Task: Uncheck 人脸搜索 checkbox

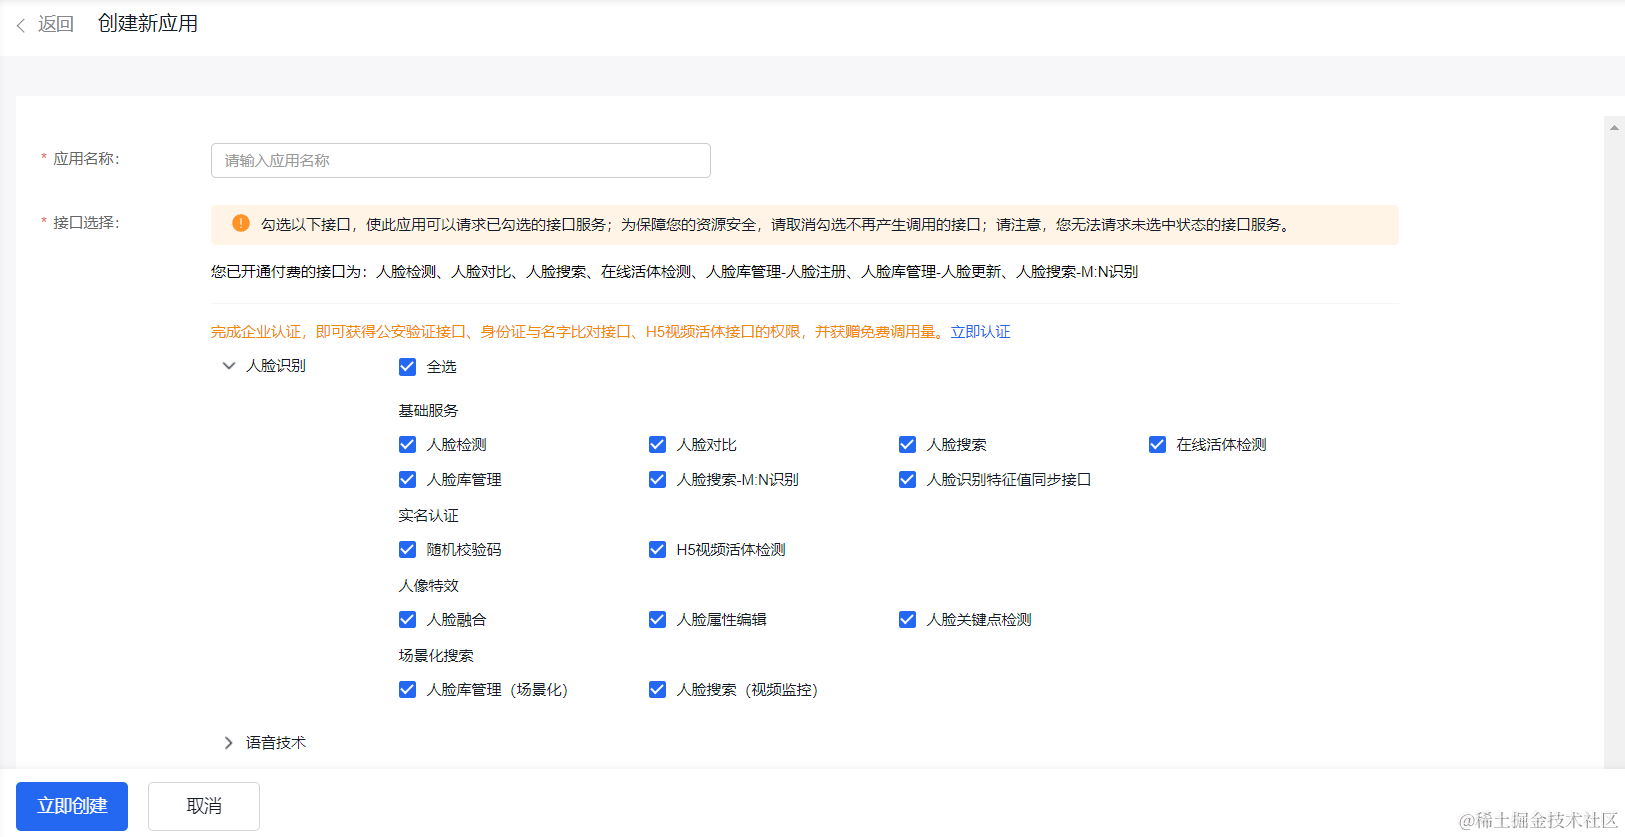Action: 907,444
